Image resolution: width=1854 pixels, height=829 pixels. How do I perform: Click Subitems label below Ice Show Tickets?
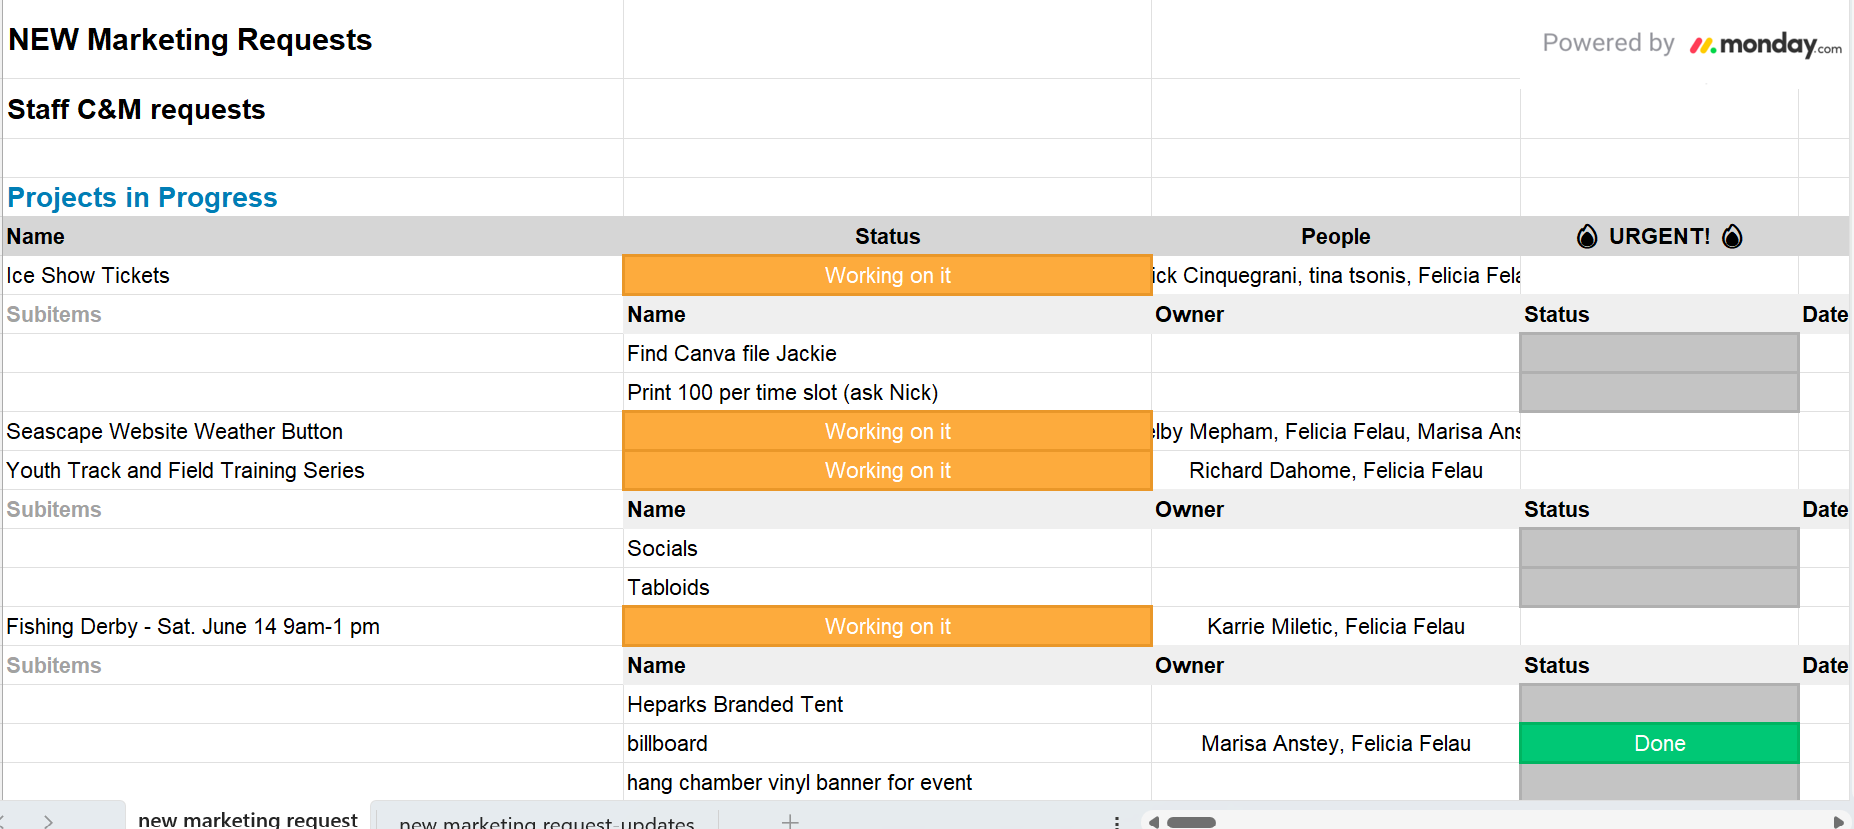click(x=54, y=314)
